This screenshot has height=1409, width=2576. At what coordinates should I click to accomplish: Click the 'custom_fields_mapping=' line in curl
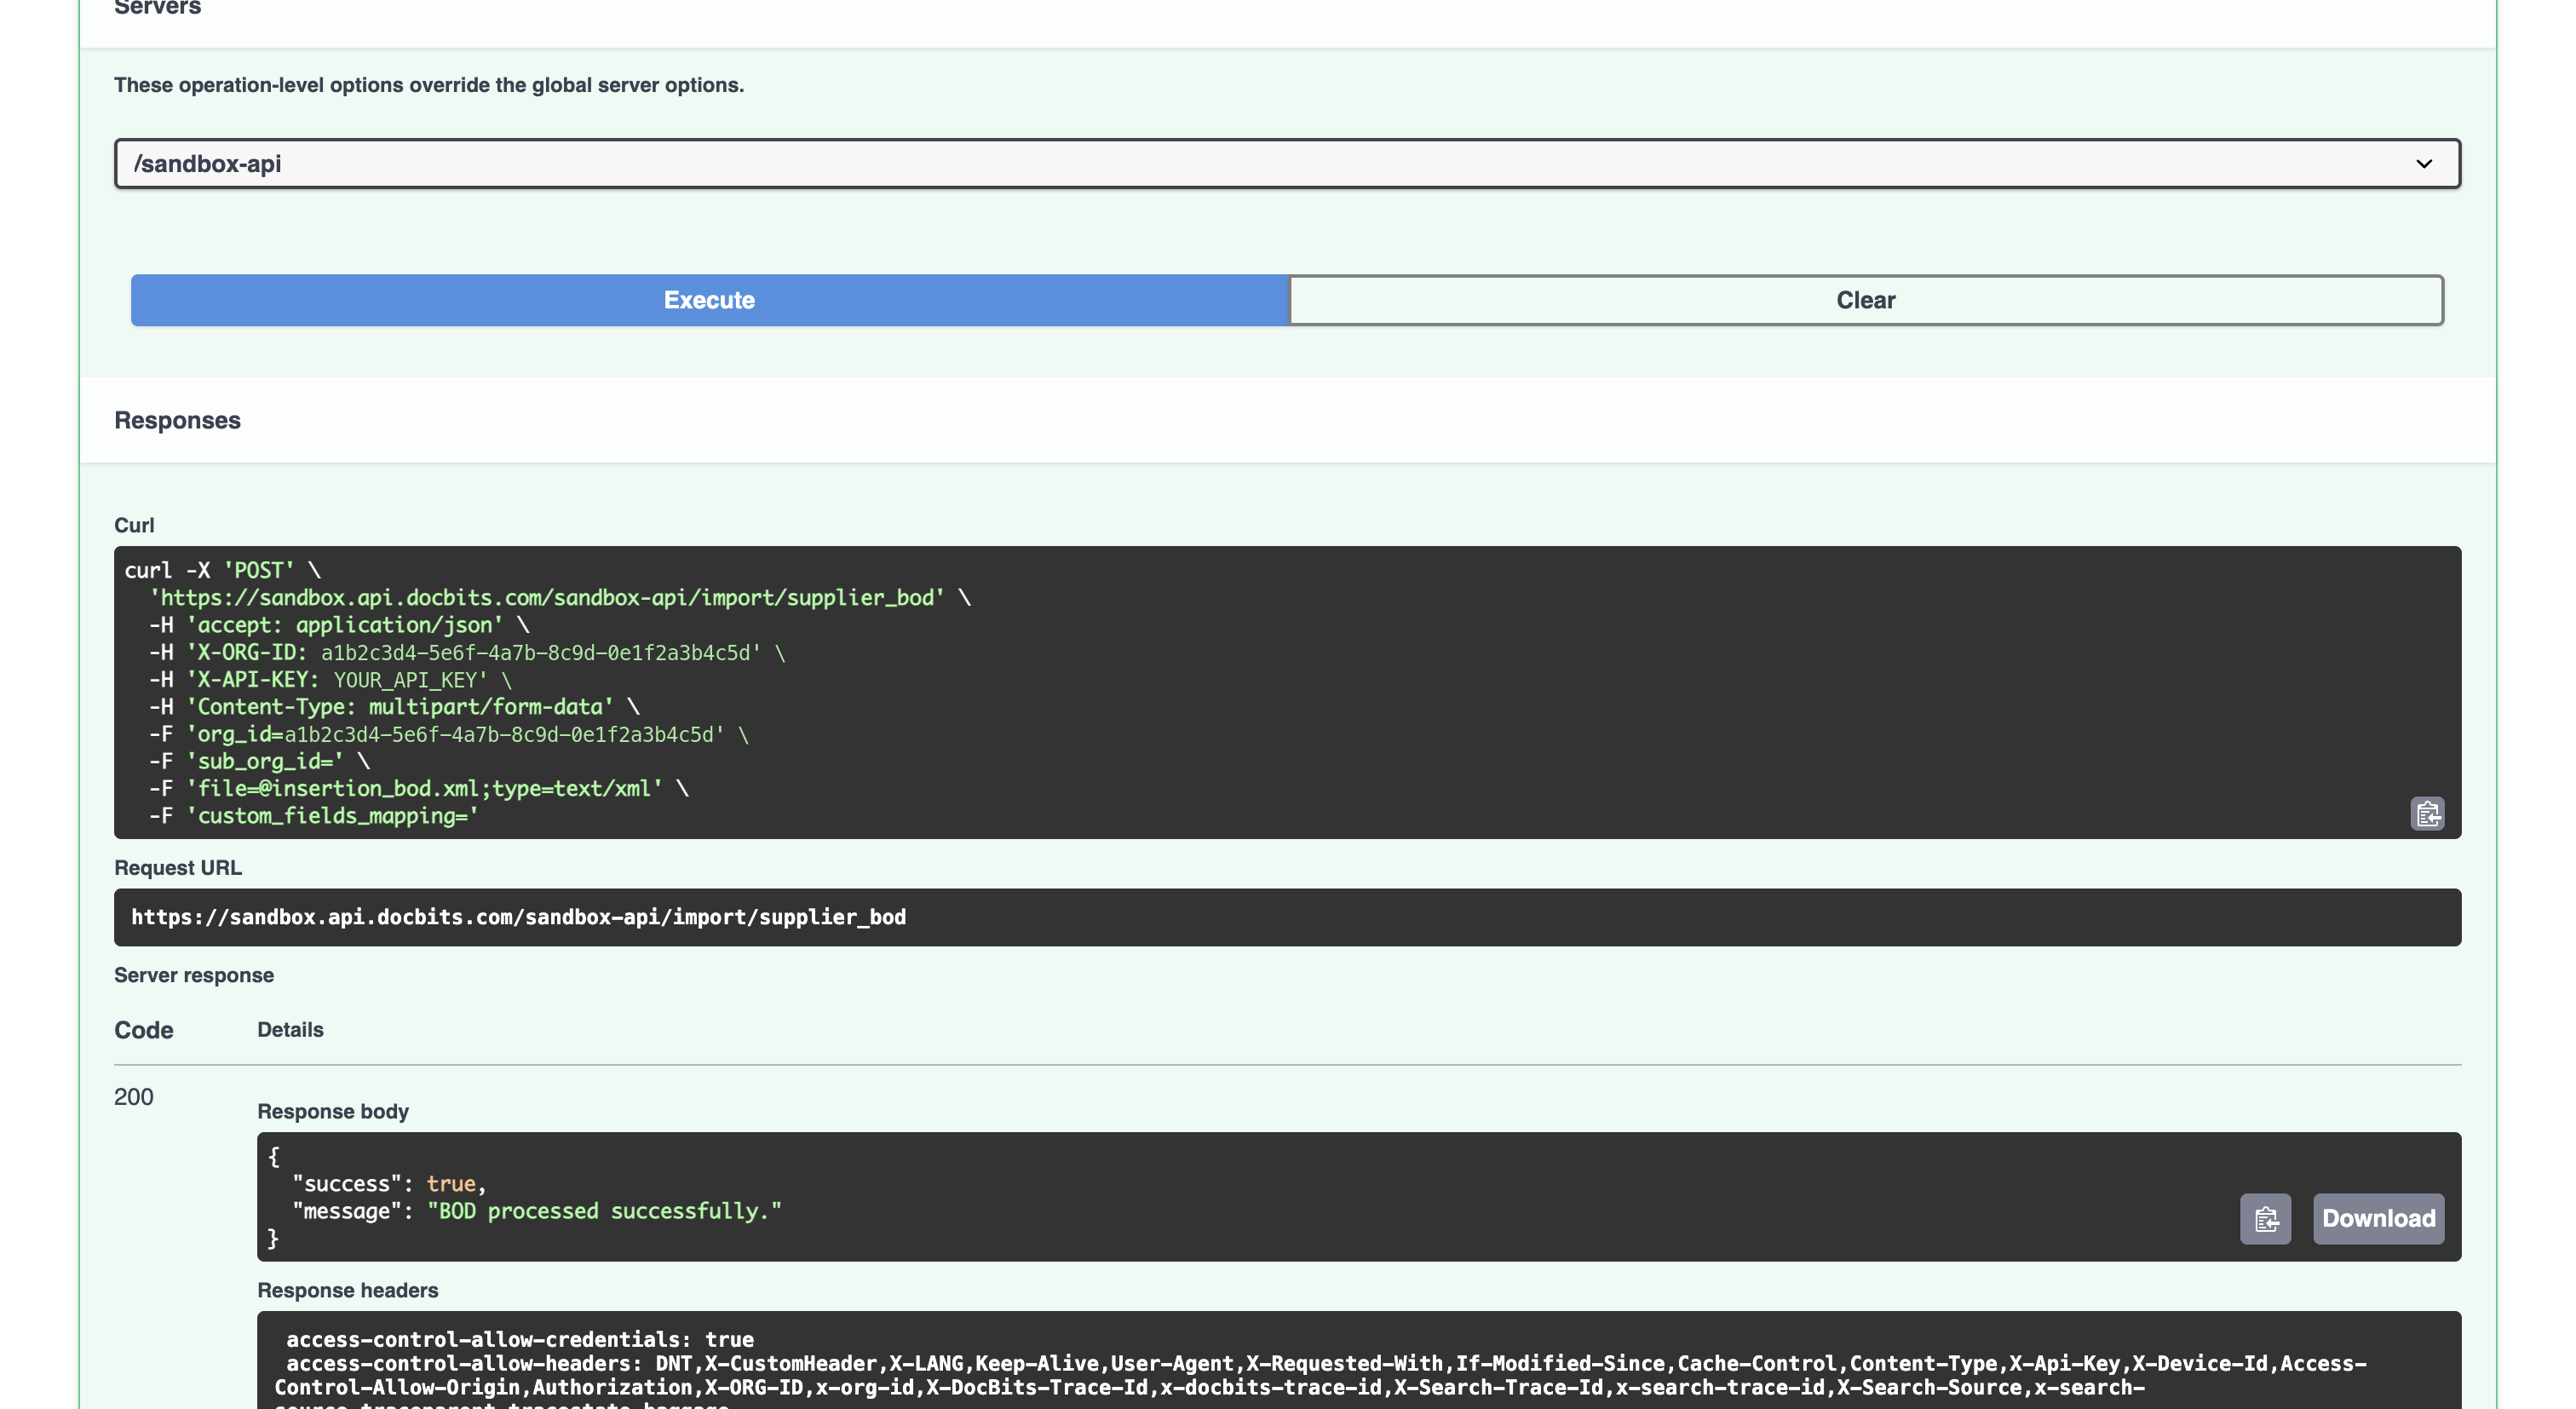(315, 816)
